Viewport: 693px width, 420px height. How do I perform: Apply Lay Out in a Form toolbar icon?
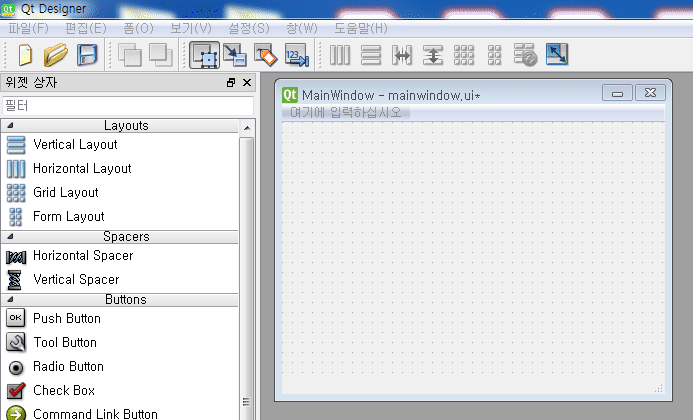[495, 55]
